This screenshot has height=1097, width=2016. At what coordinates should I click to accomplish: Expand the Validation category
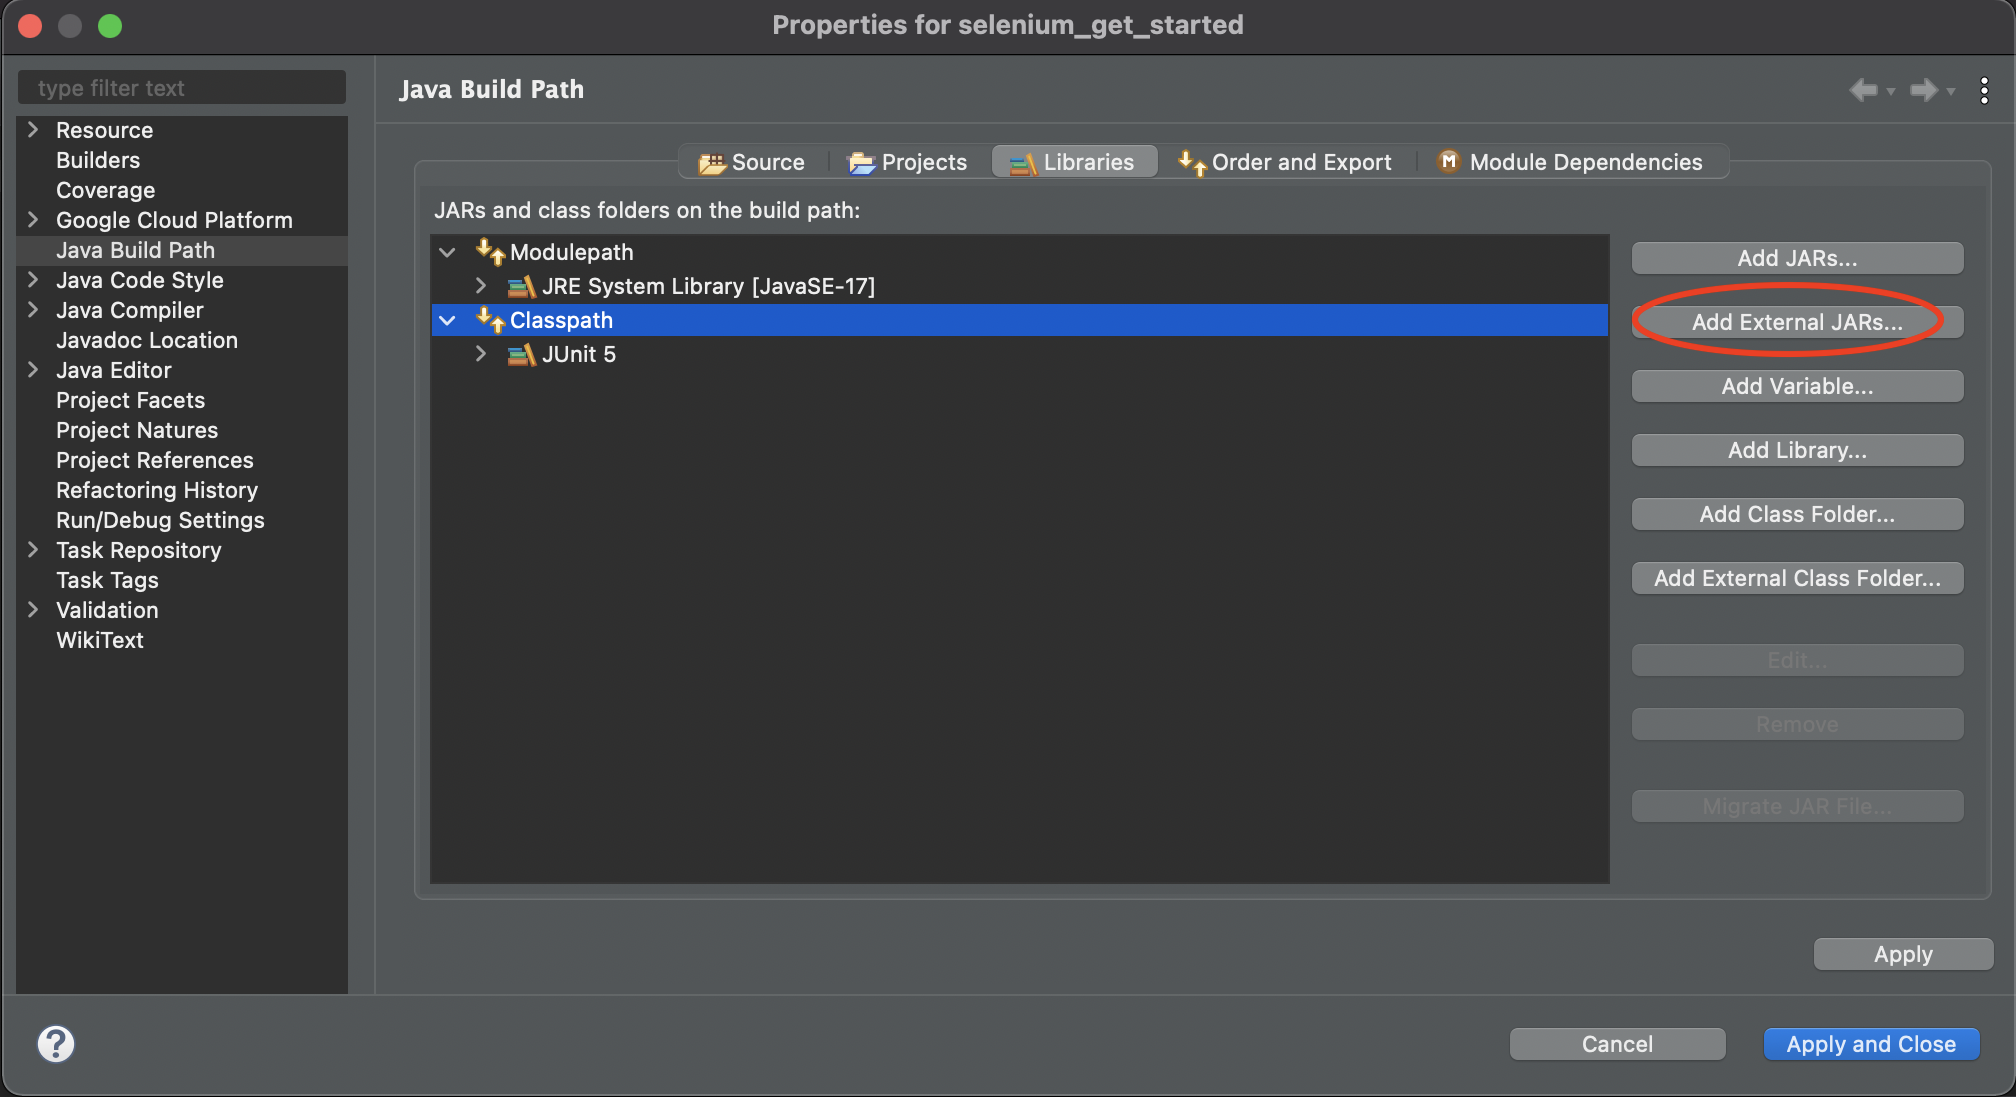(33, 610)
